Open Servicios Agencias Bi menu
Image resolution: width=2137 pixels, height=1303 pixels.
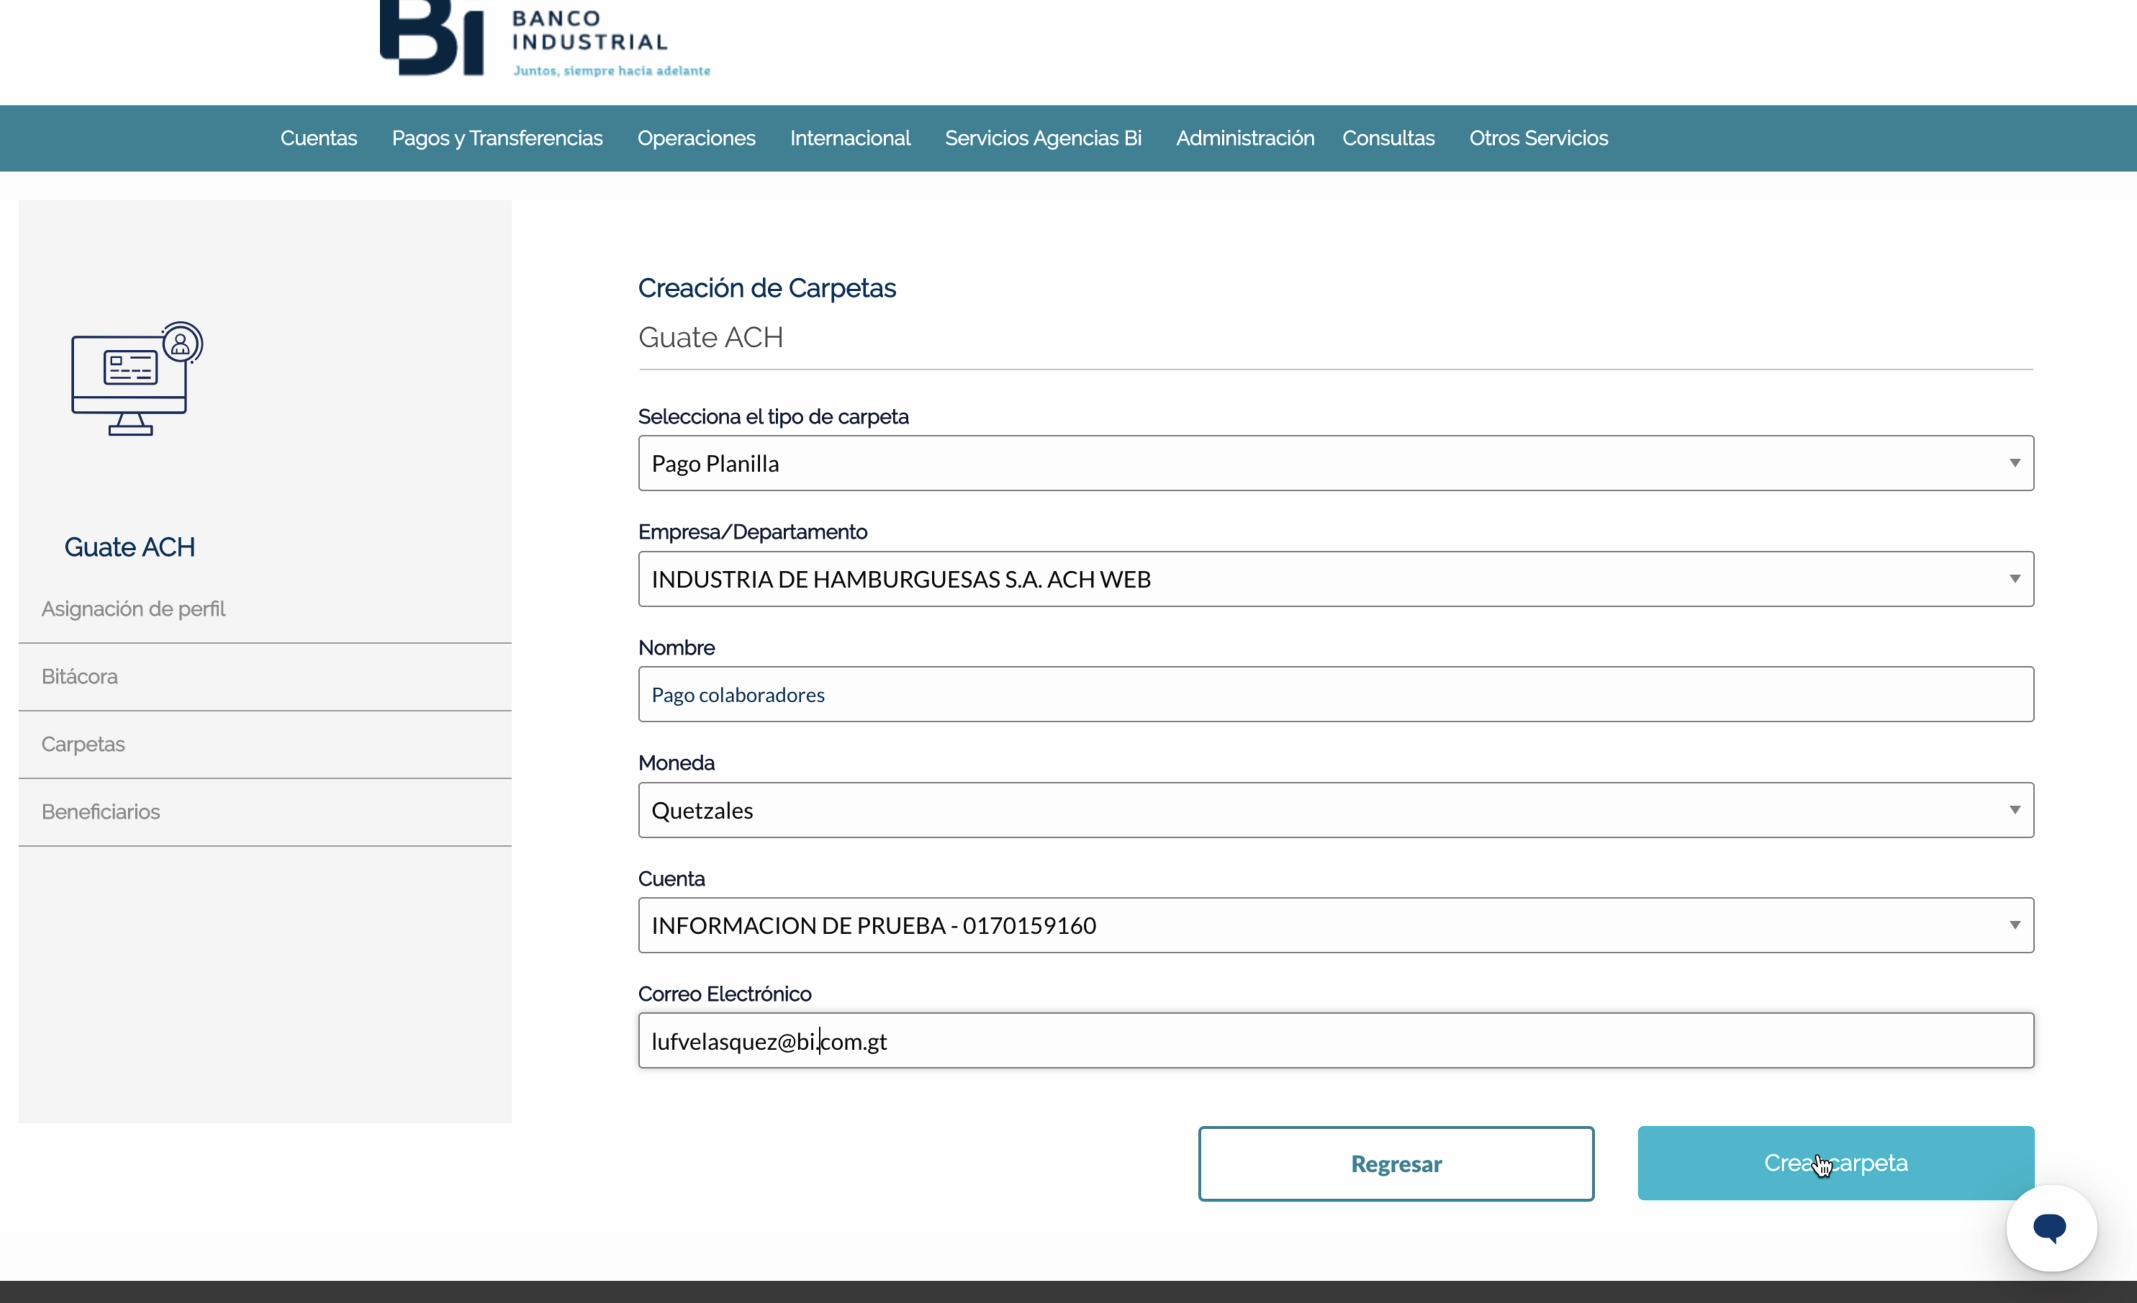tap(1043, 138)
